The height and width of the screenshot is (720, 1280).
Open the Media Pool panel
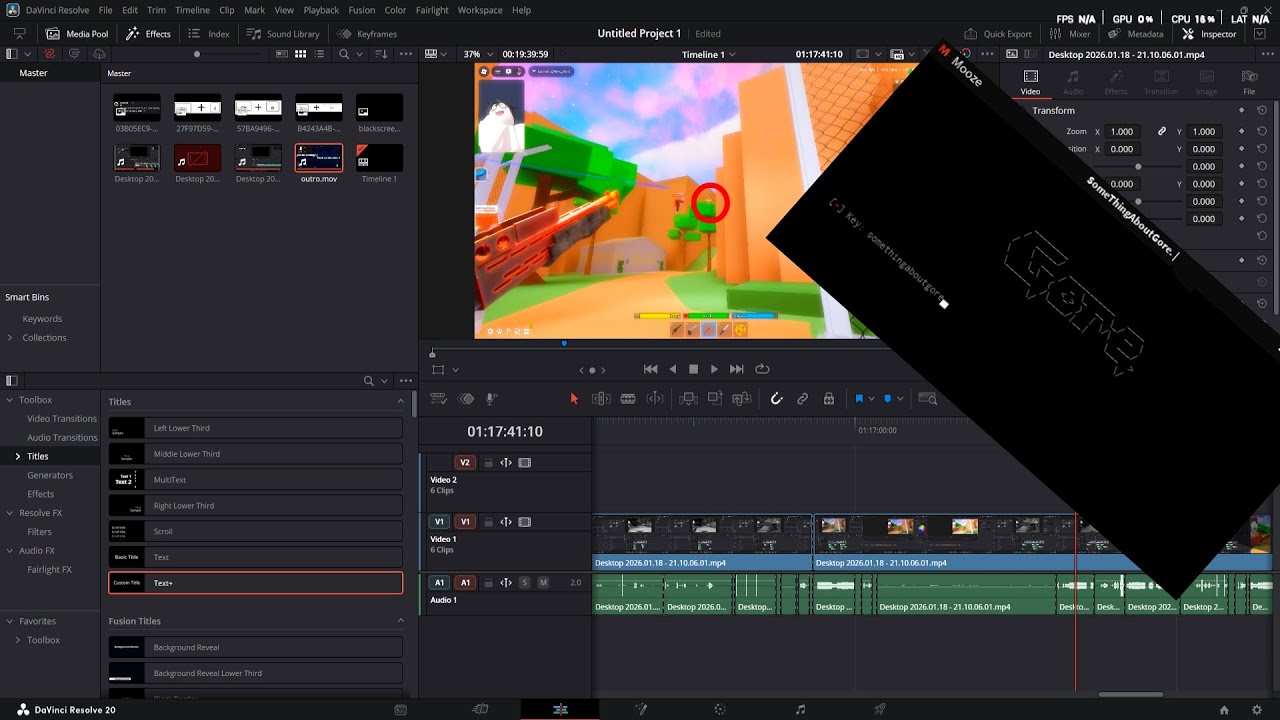click(x=77, y=34)
